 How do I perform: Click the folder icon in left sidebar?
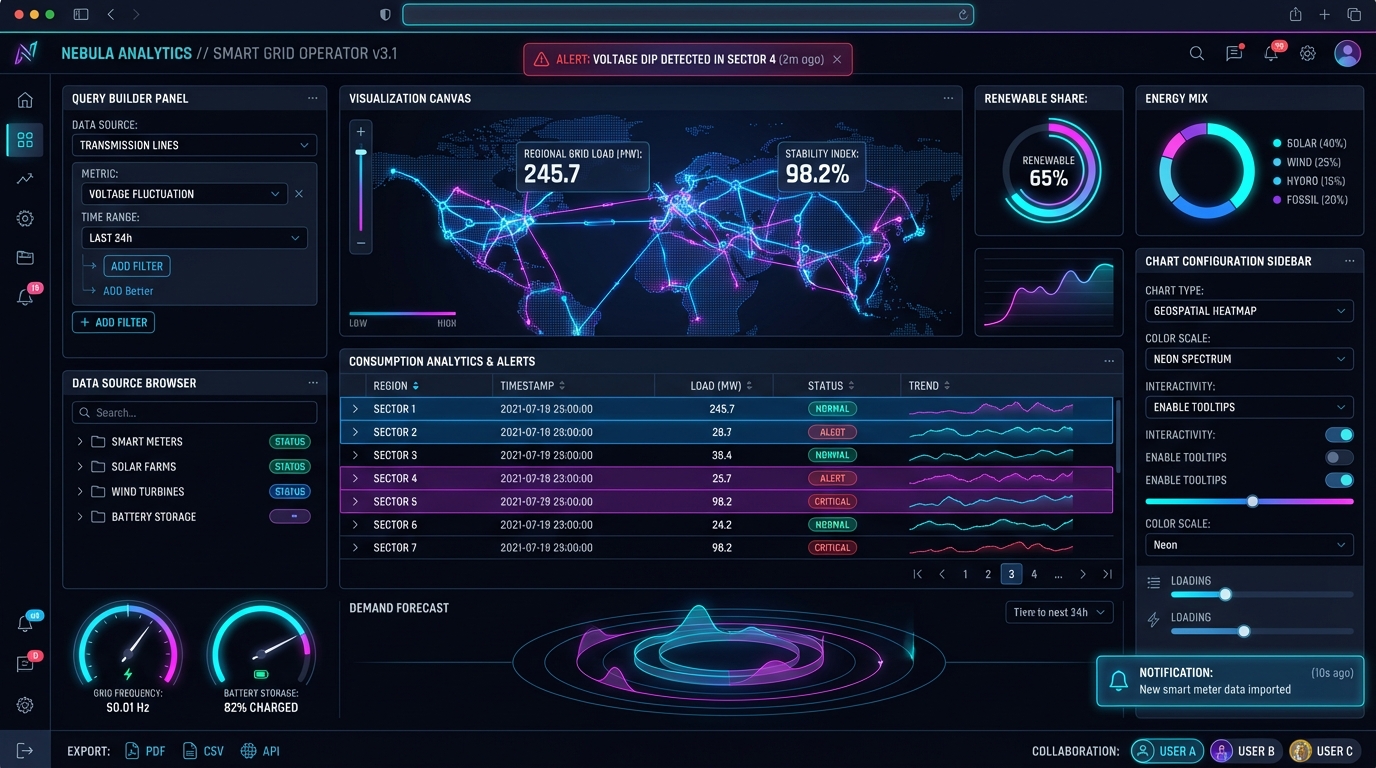pos(25,258)
